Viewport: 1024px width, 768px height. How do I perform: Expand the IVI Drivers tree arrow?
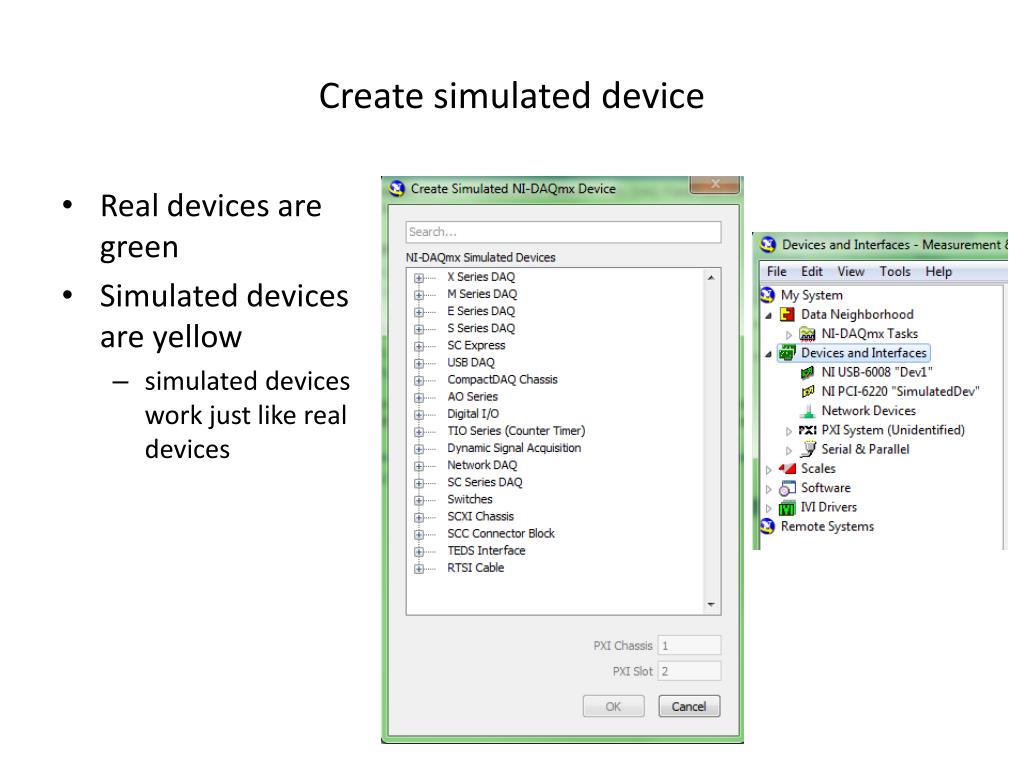tap(769, 508)
